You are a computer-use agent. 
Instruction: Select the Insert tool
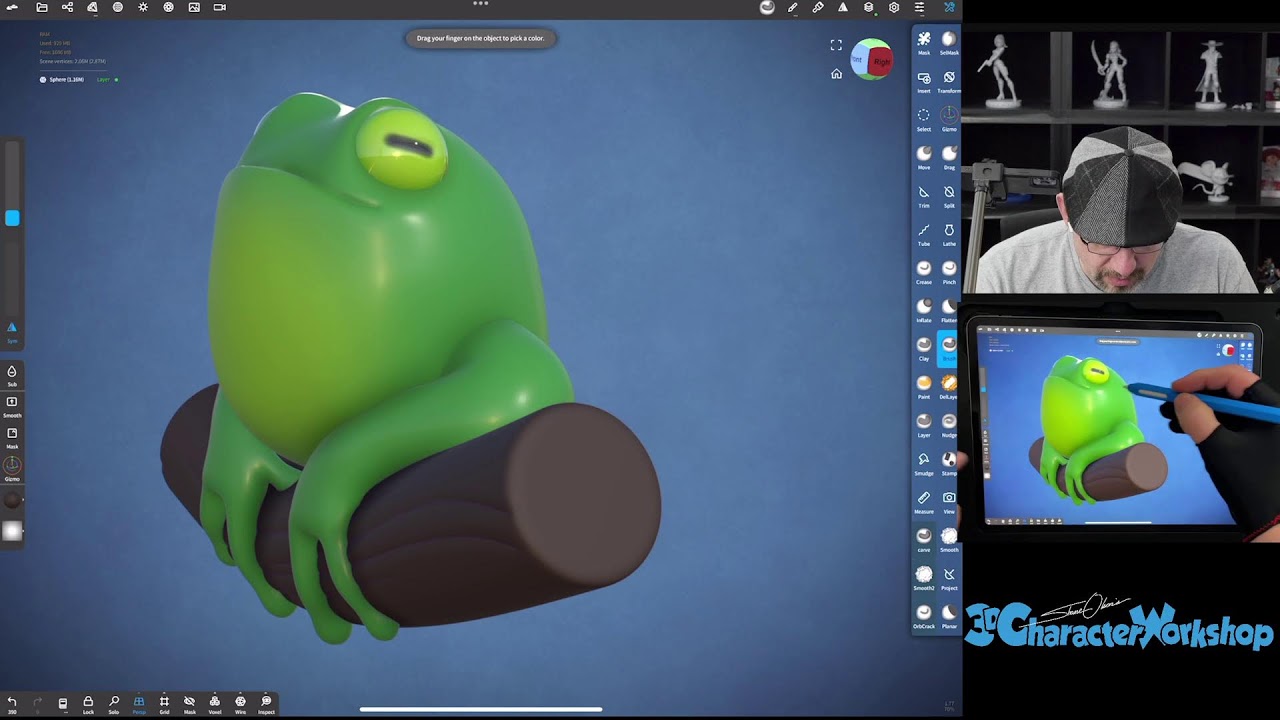(924, 81)
